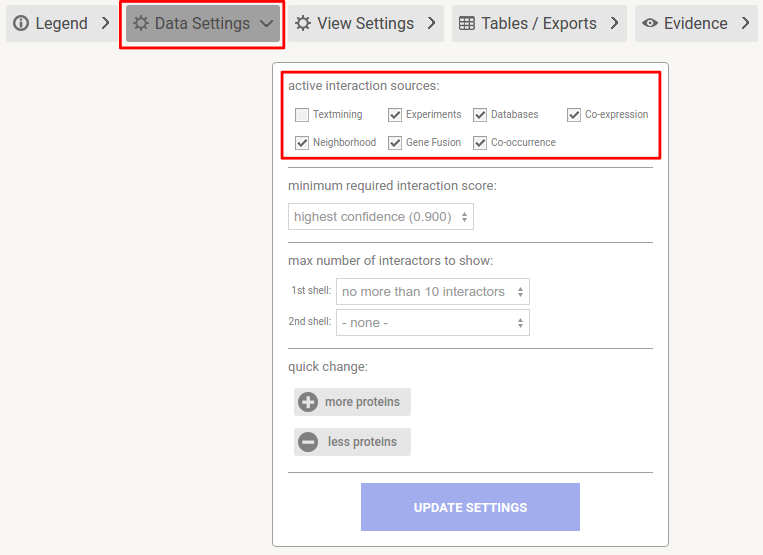The width and height of the screenshot is (763, 555).
Task: Click the minus icon for less proteins
Action: pyautogui.click(x=308, y=442)
